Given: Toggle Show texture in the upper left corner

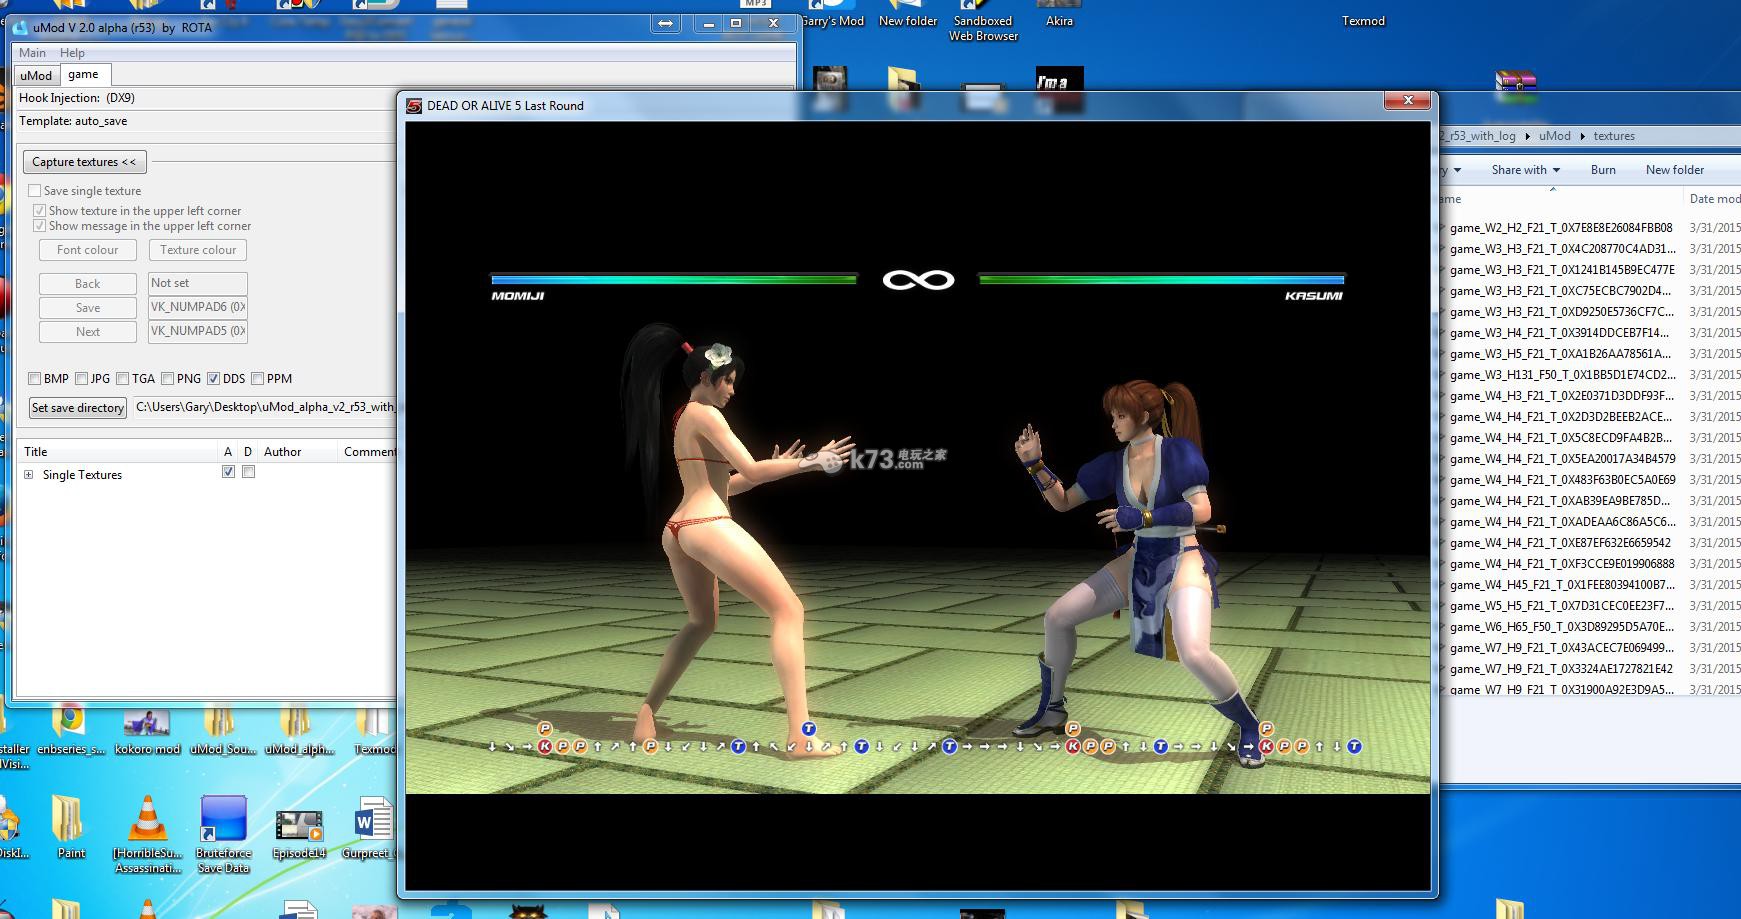Looking at the screenshot, I should (x=39, y=210).
